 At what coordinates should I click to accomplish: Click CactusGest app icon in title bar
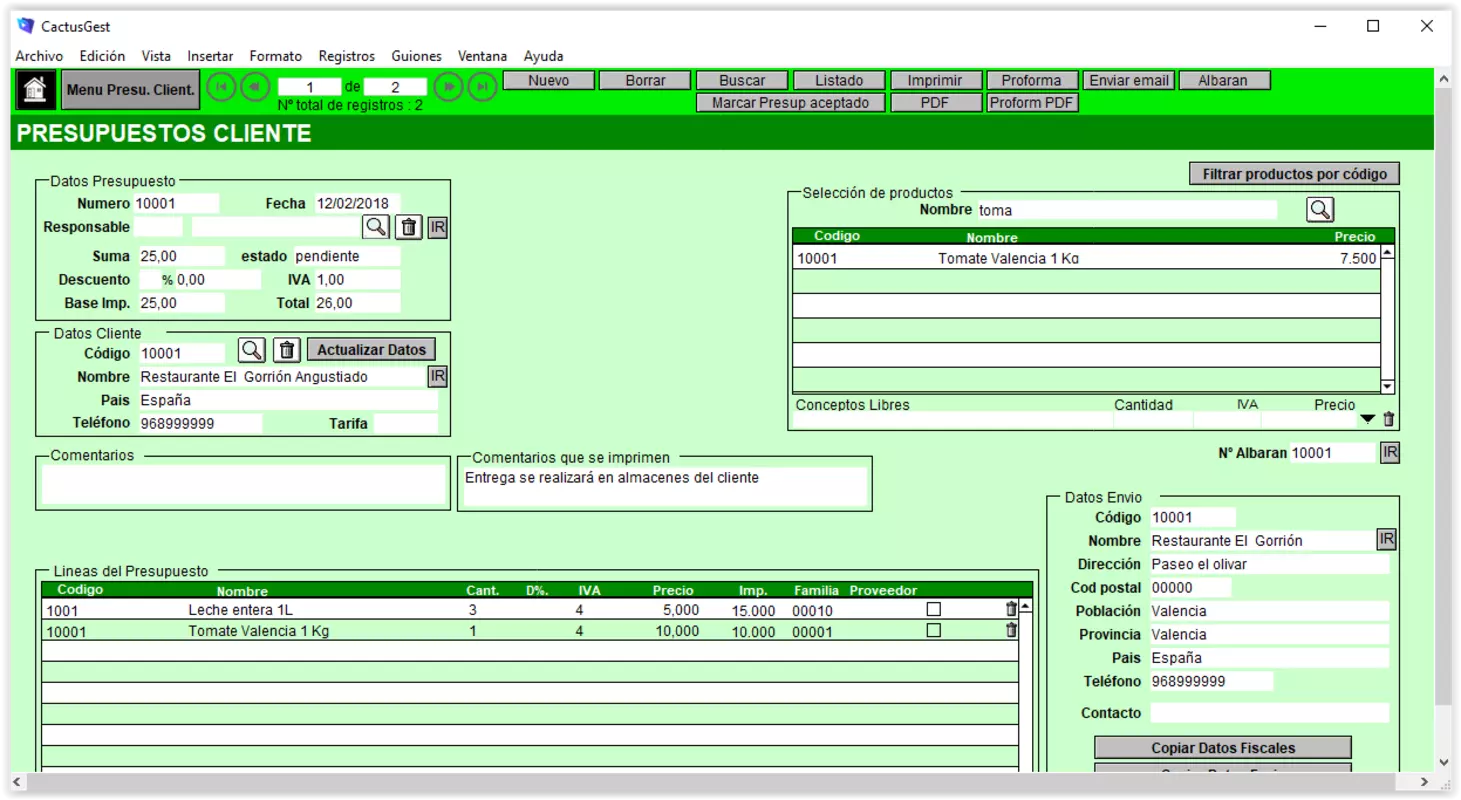click(x=26, y=26)
